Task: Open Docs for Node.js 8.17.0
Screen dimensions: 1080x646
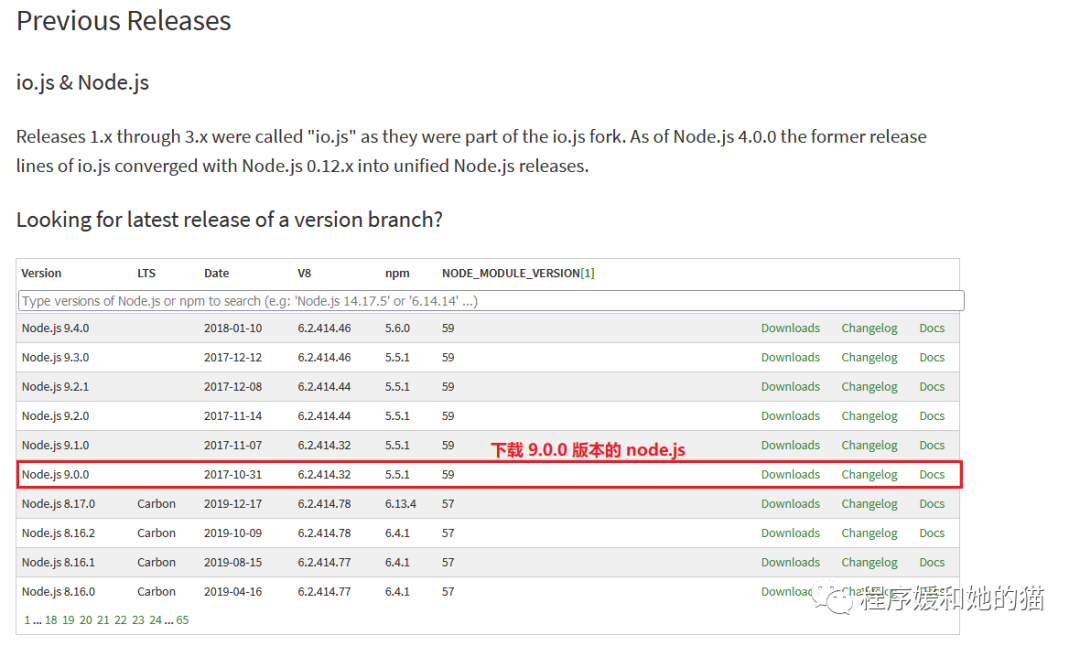Action: (932, 504)
